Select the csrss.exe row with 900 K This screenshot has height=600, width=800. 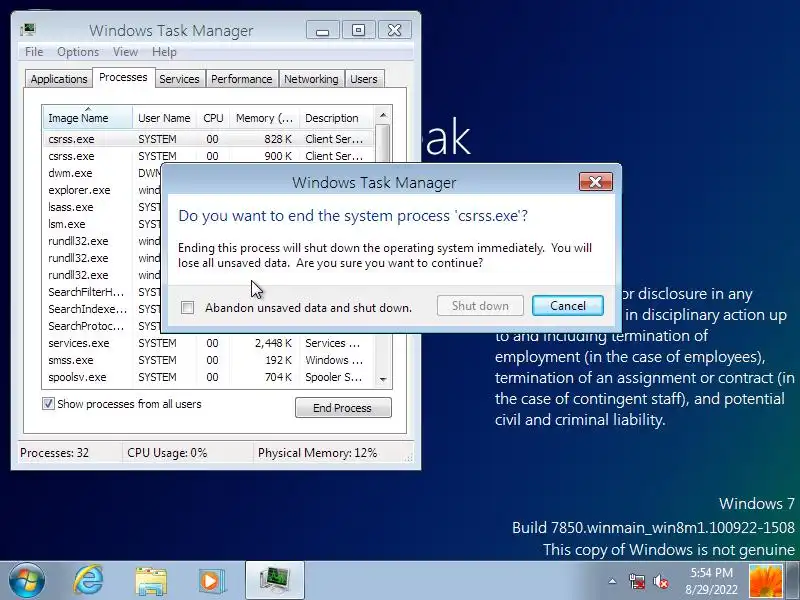(x=208, y=156)
